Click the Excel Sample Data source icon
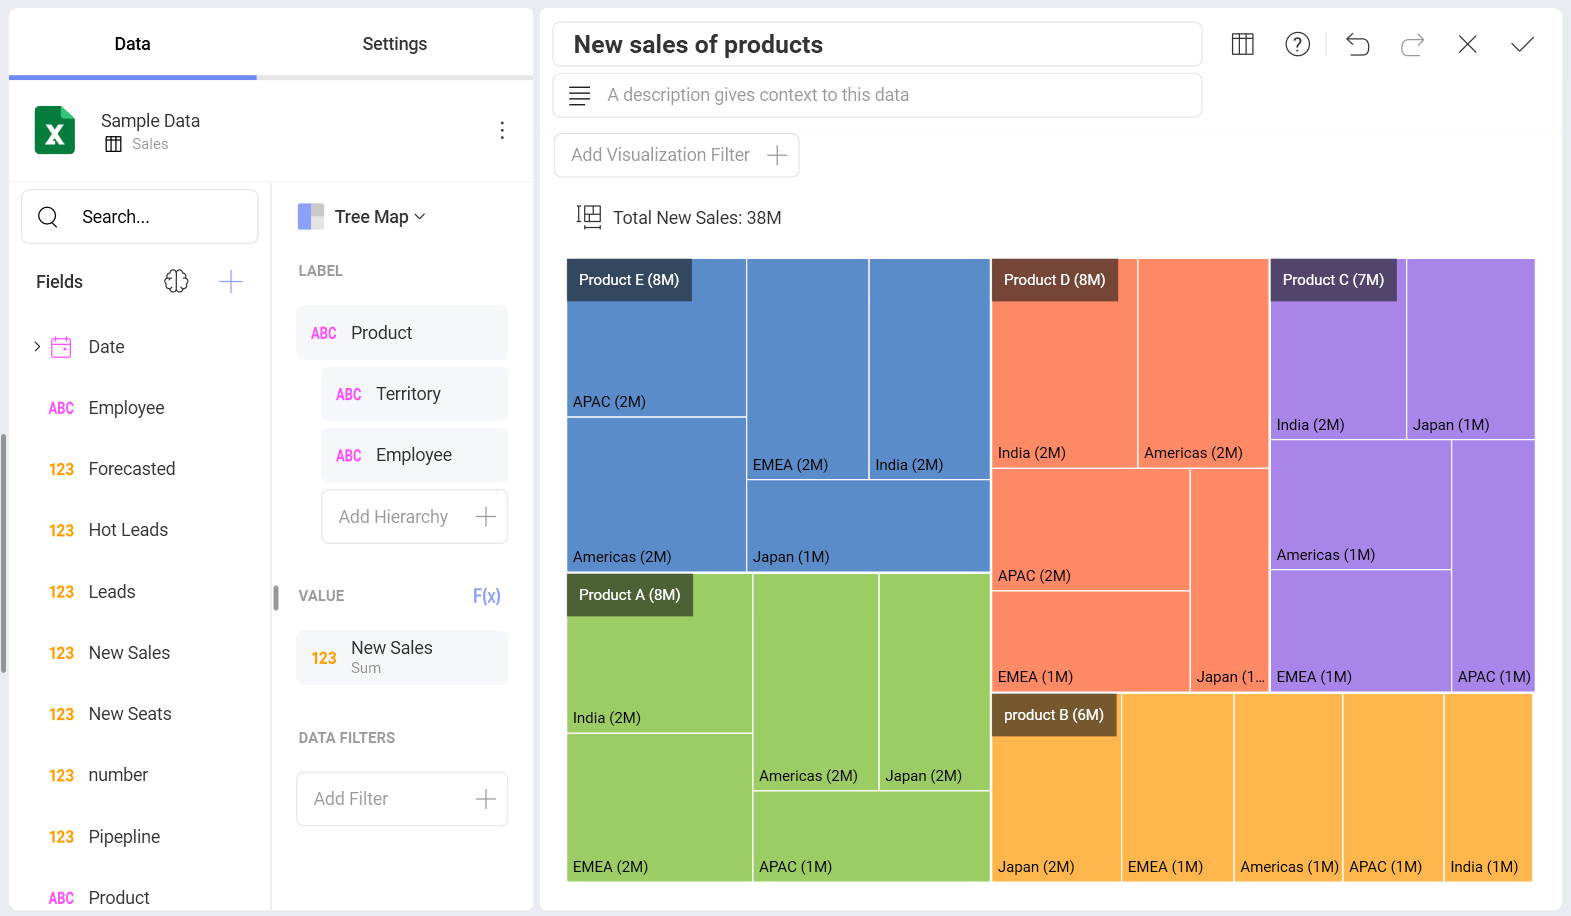1571x916 pixels. click(x=55, y=130)
